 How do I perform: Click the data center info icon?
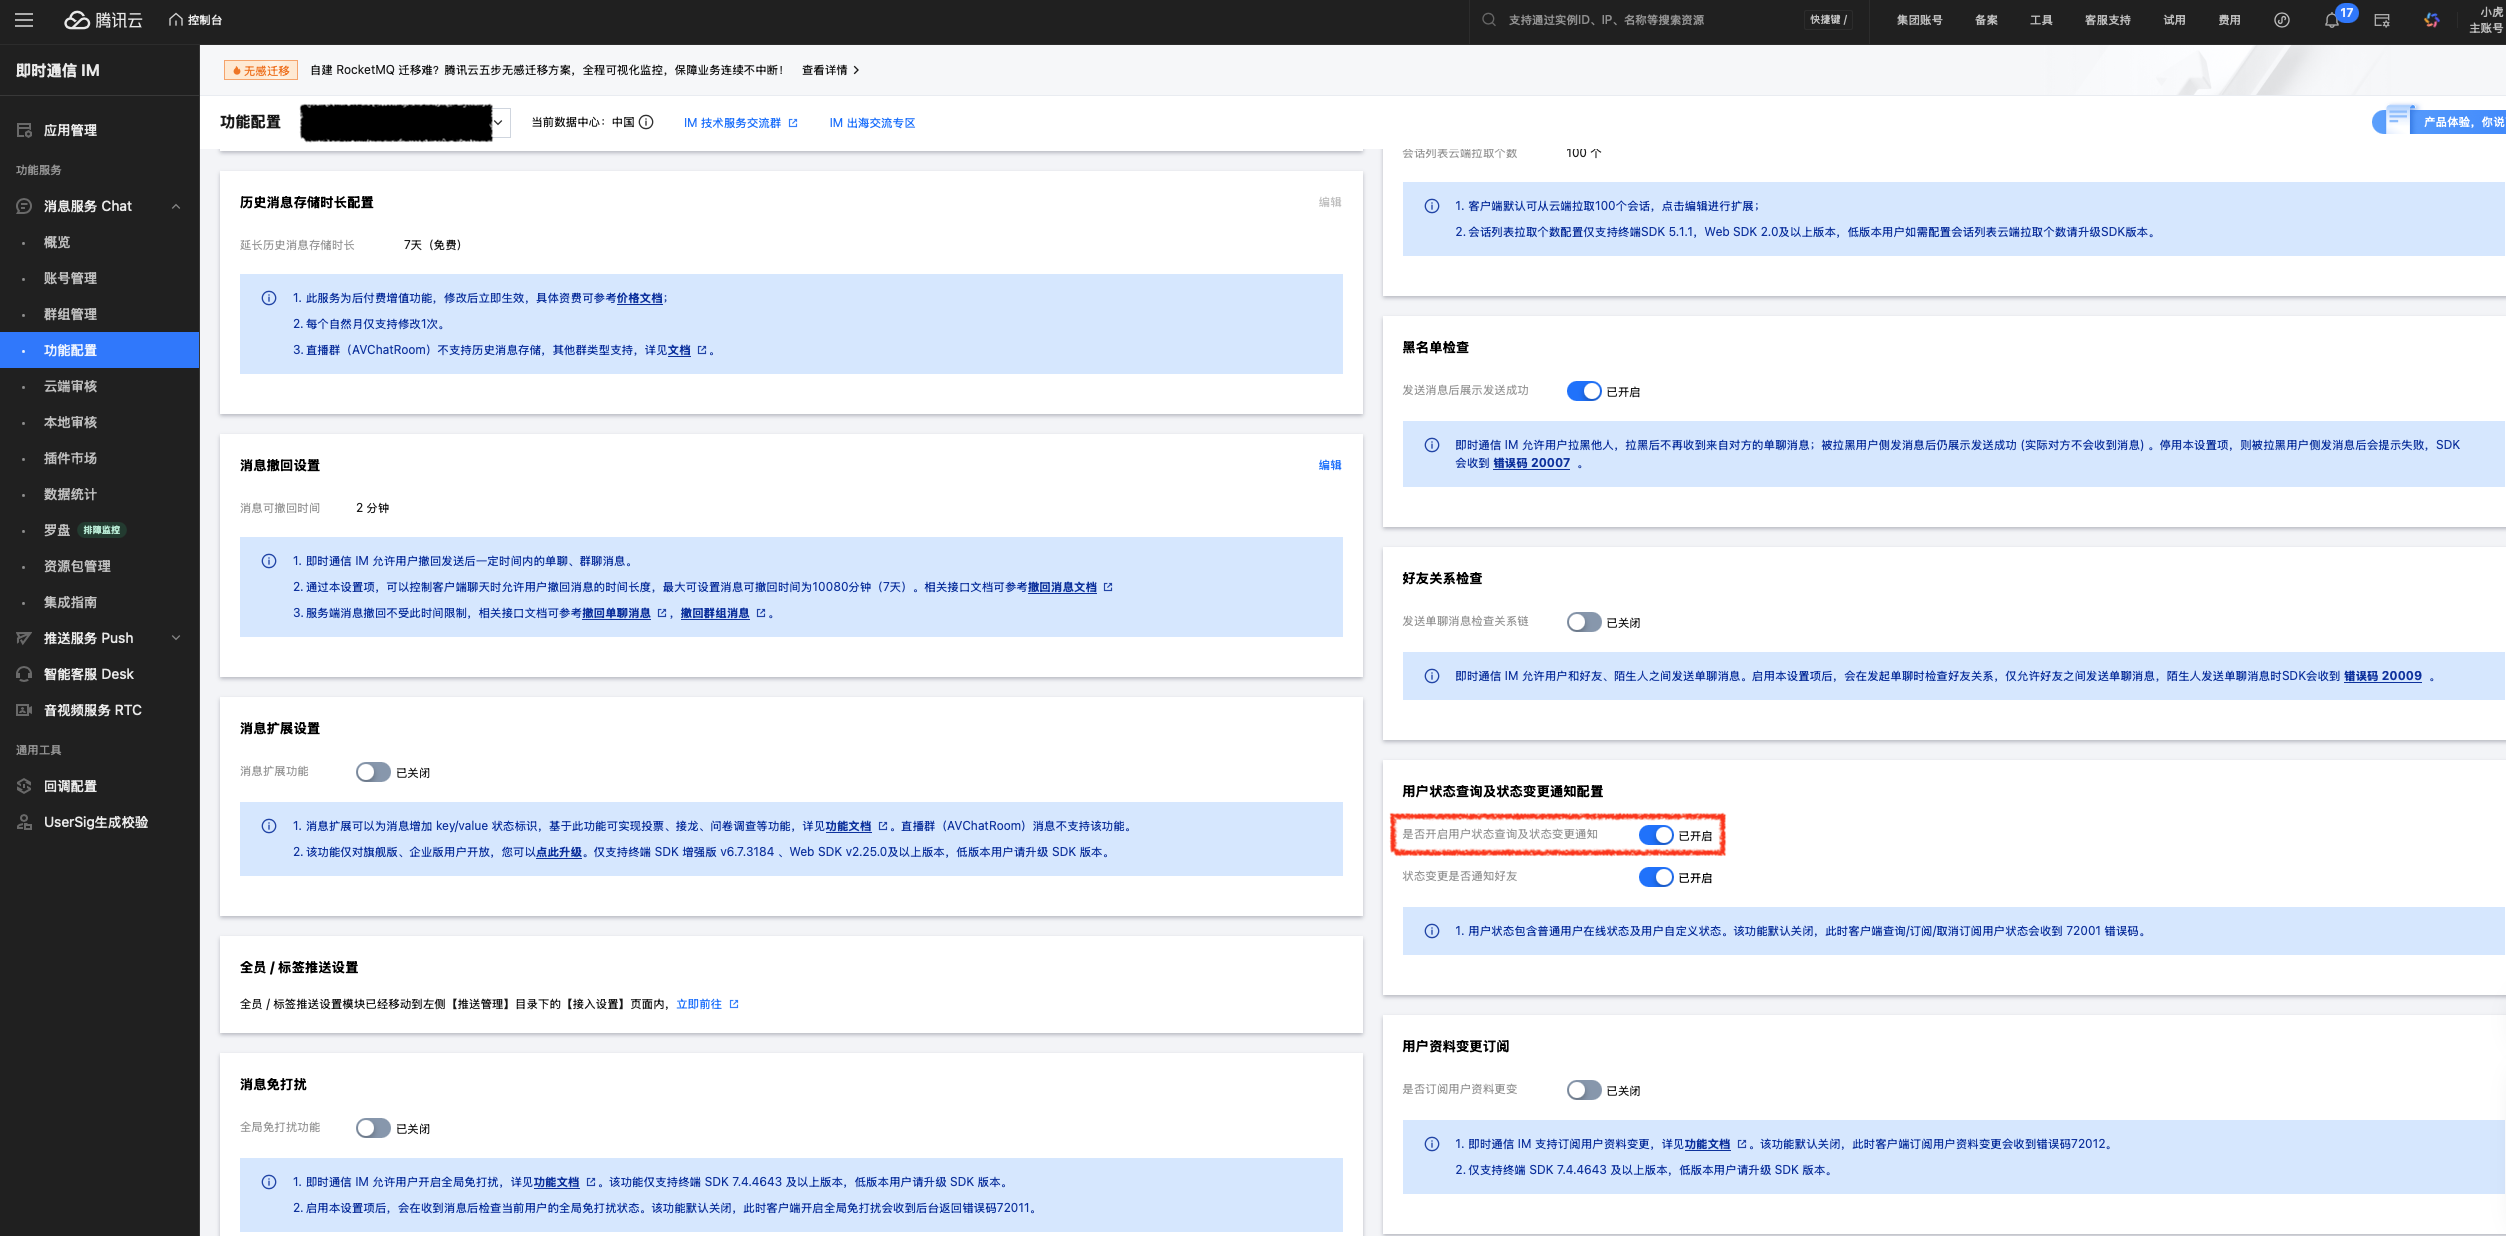tap(647, 122)
